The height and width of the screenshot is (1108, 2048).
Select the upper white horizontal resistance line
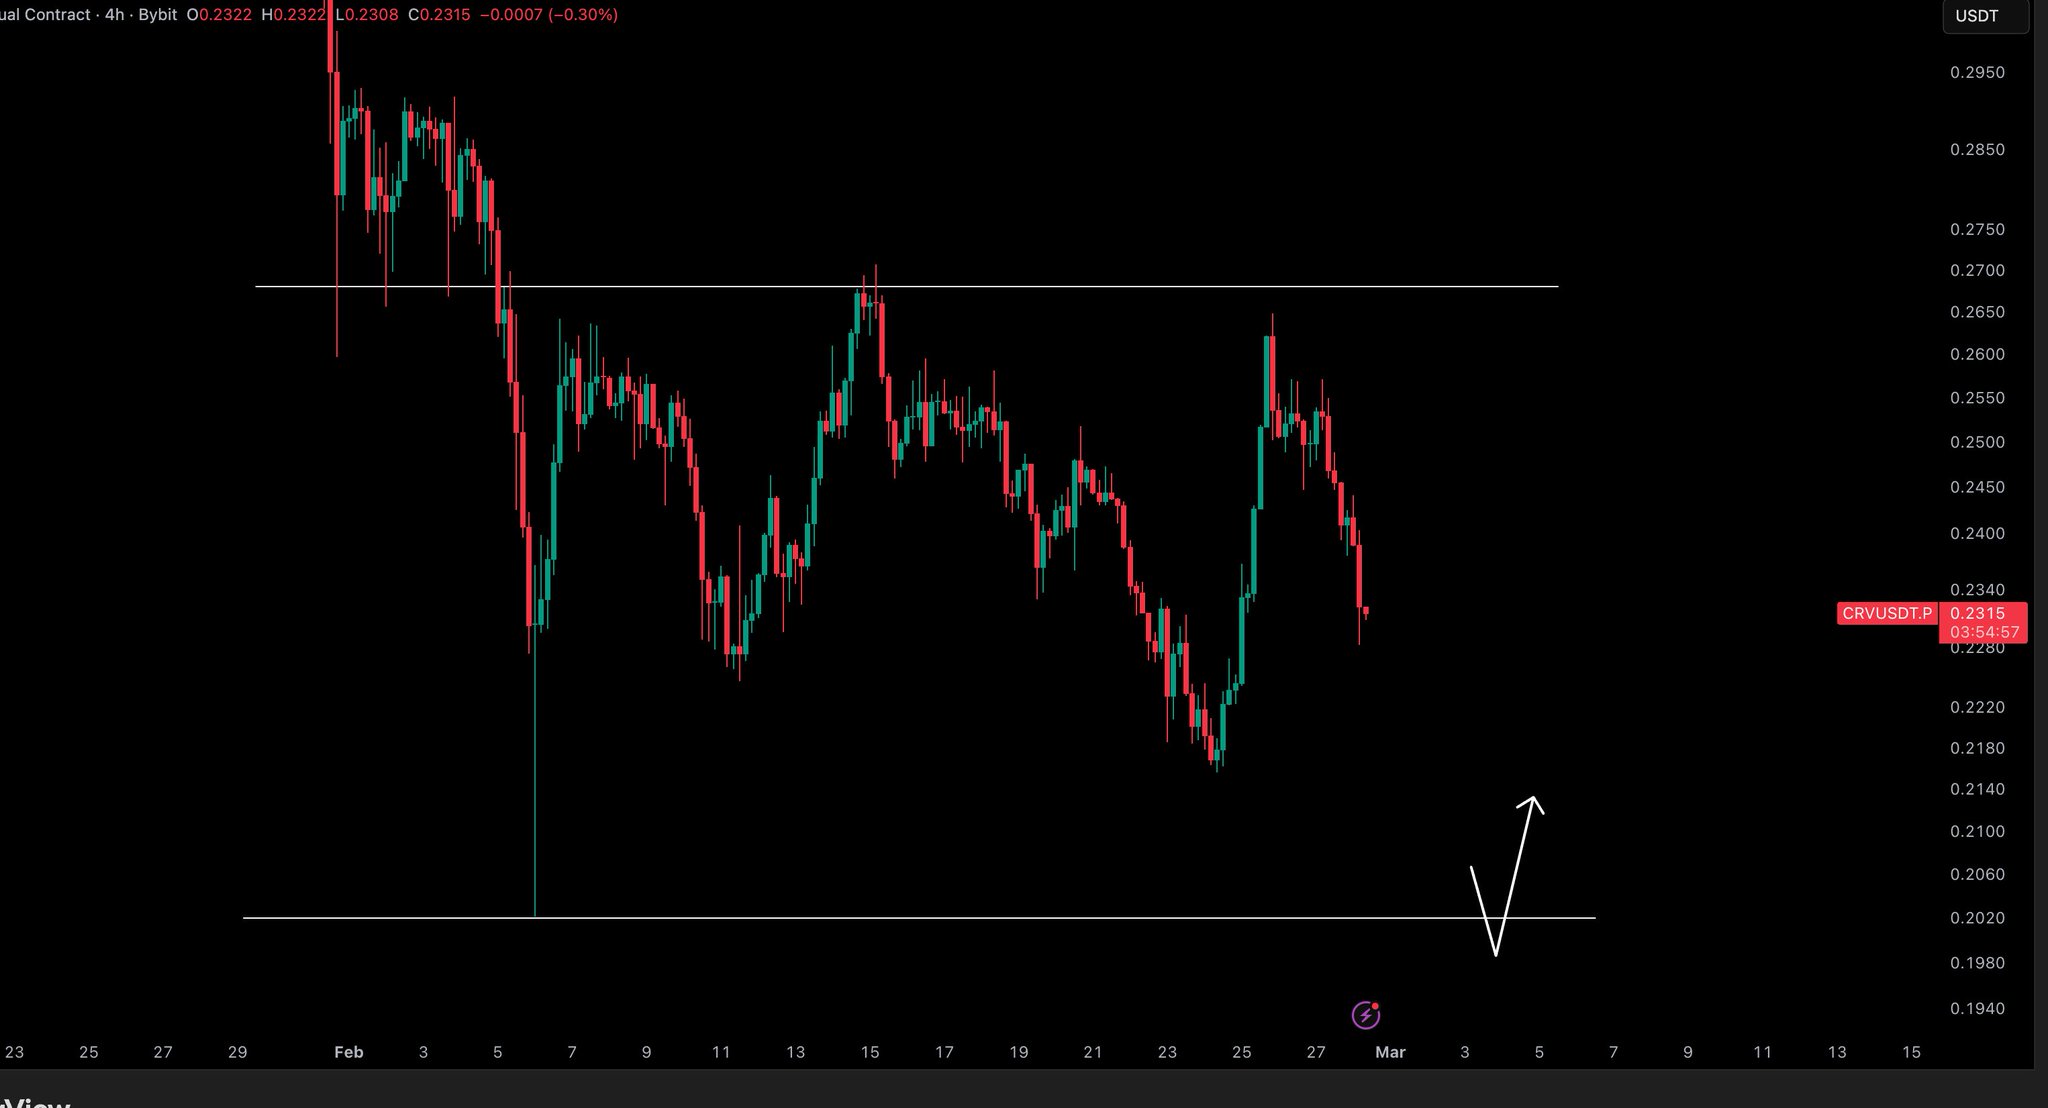[x=1000, y=287]
